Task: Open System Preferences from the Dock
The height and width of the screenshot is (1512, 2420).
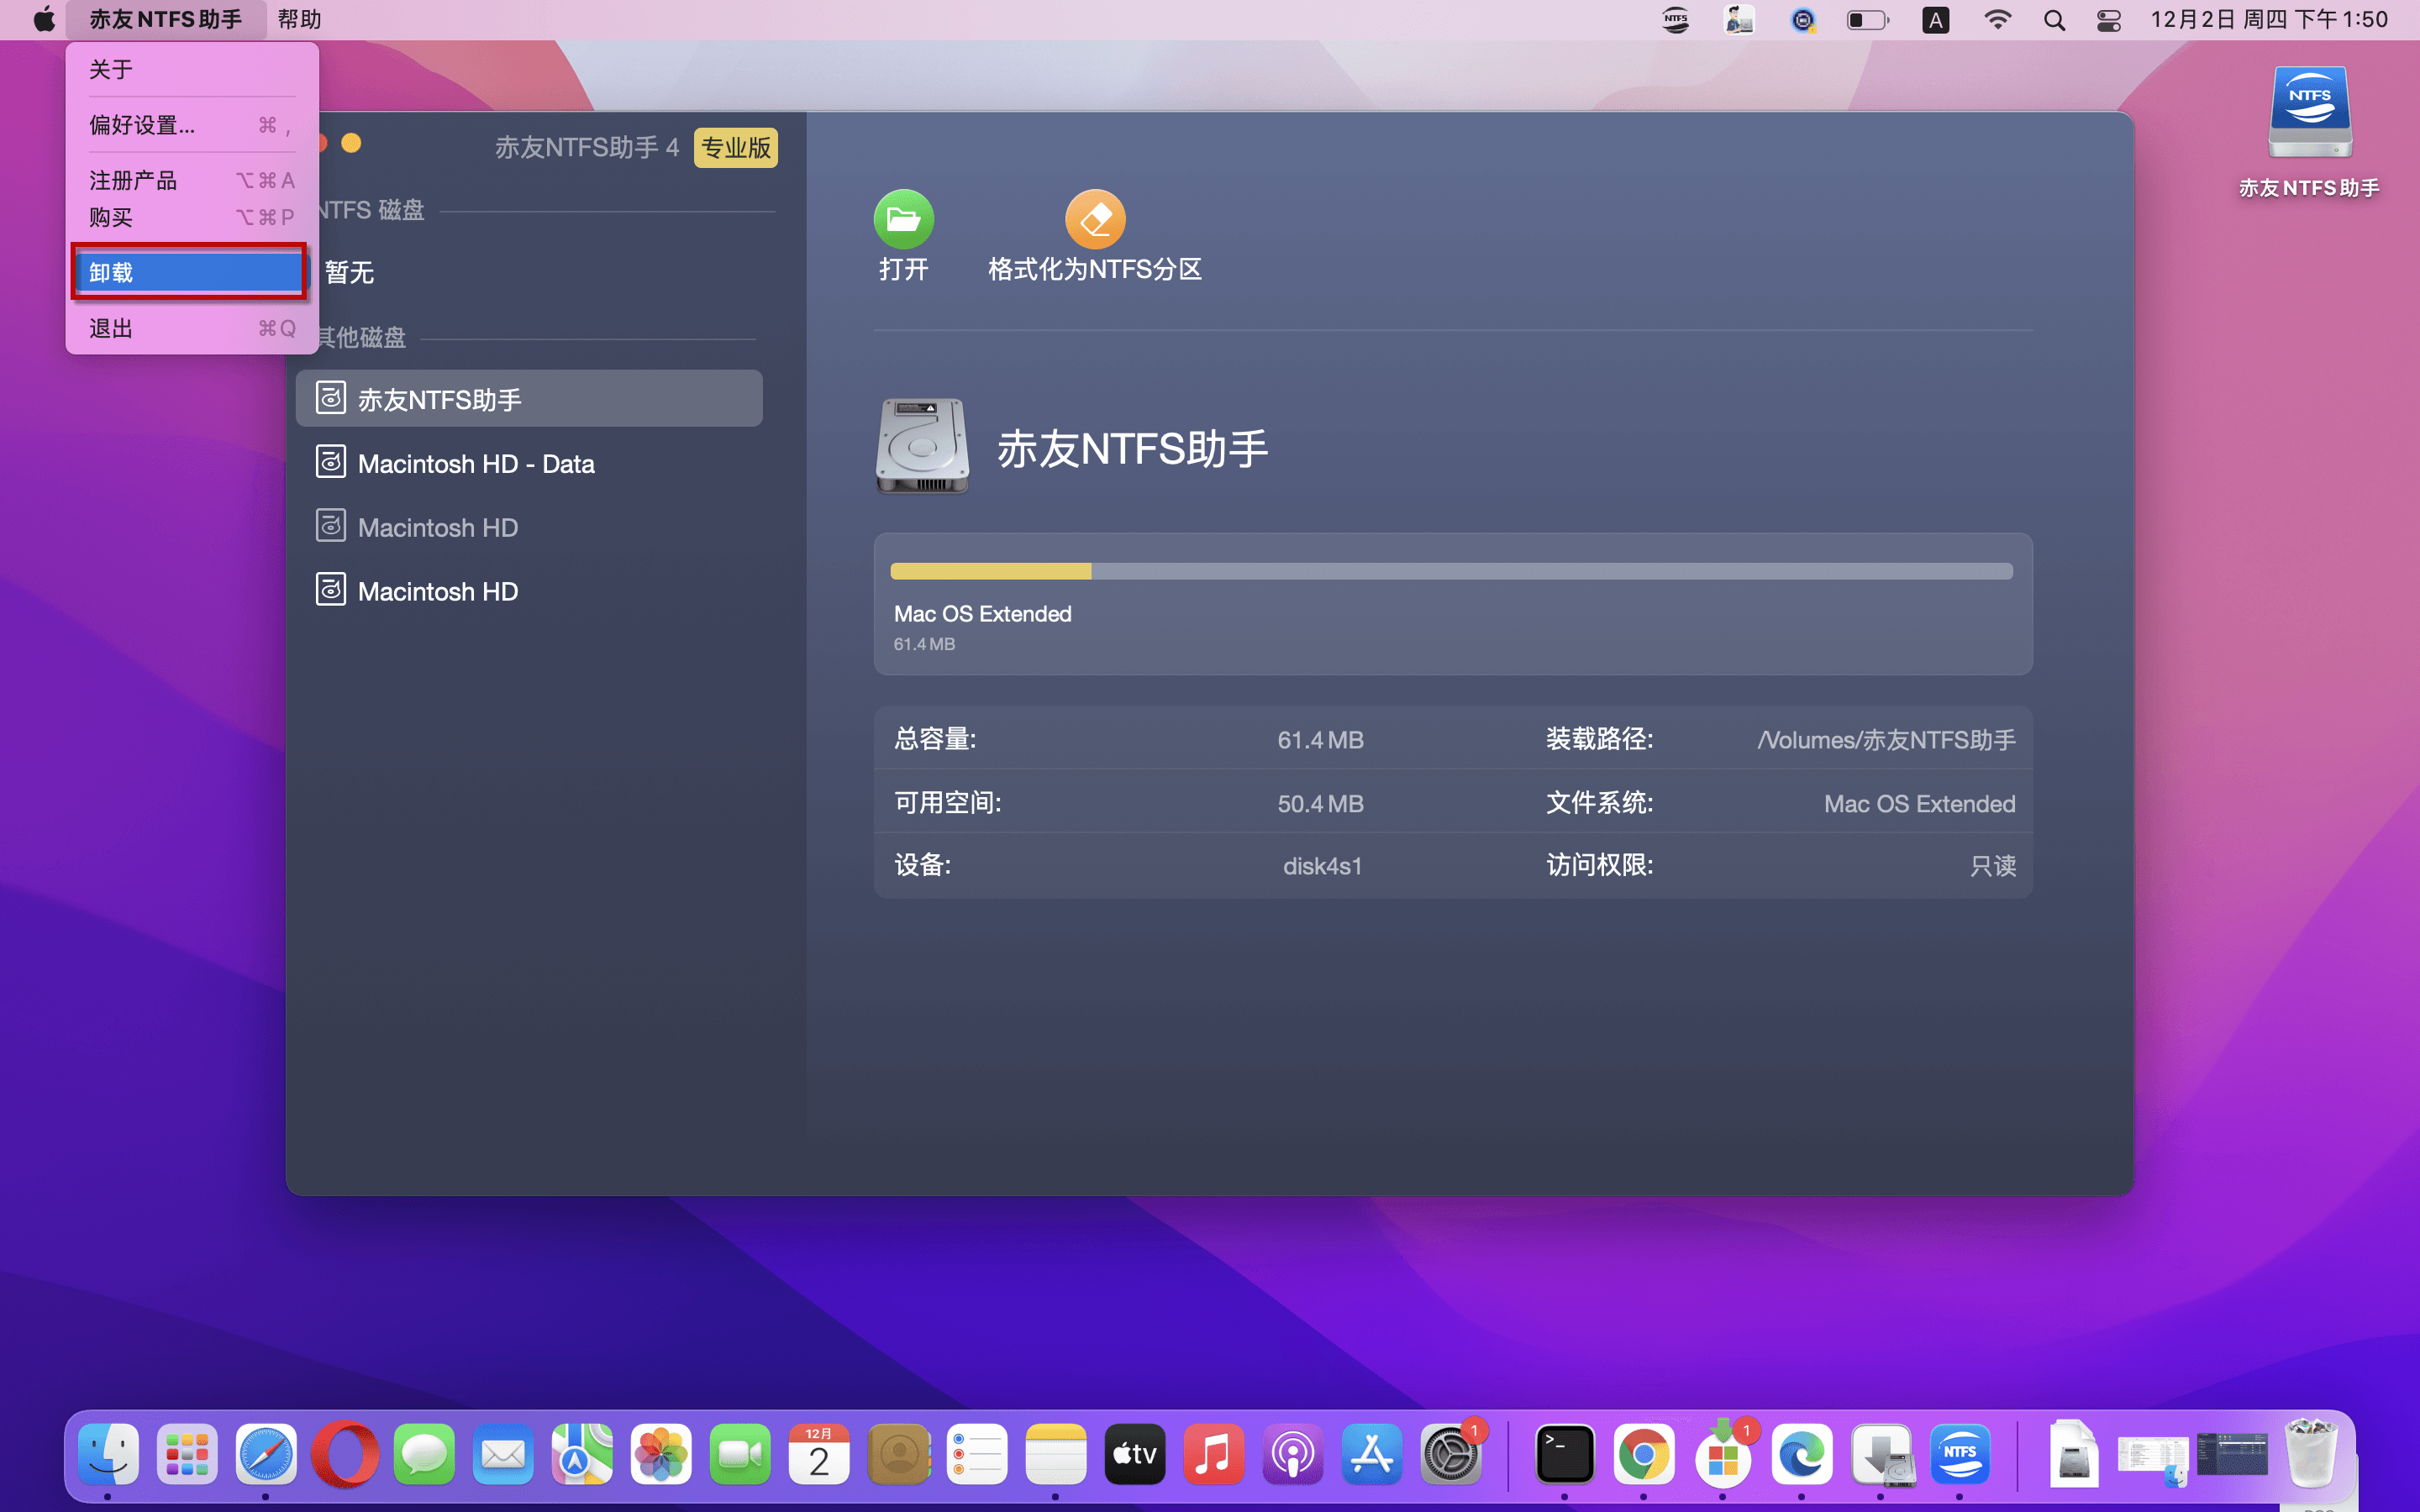Action: click(1451, 1453)
